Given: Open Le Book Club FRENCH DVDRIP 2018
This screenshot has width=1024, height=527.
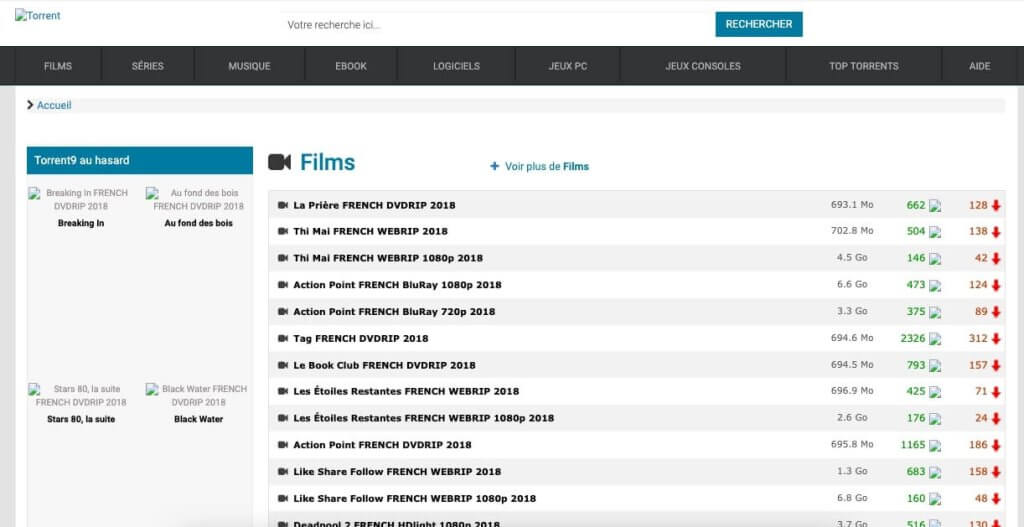Looking at the screenshot, I should pyautogui.click(x=384, y=365).
